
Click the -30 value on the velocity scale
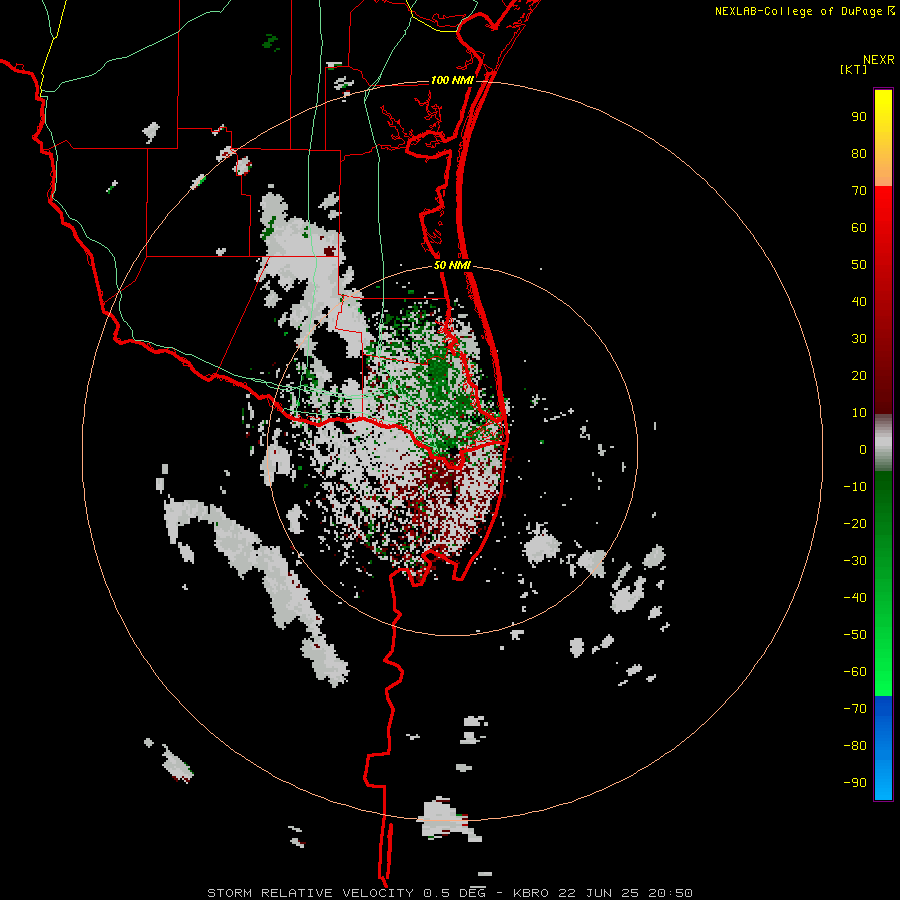[x=855, y=561]
